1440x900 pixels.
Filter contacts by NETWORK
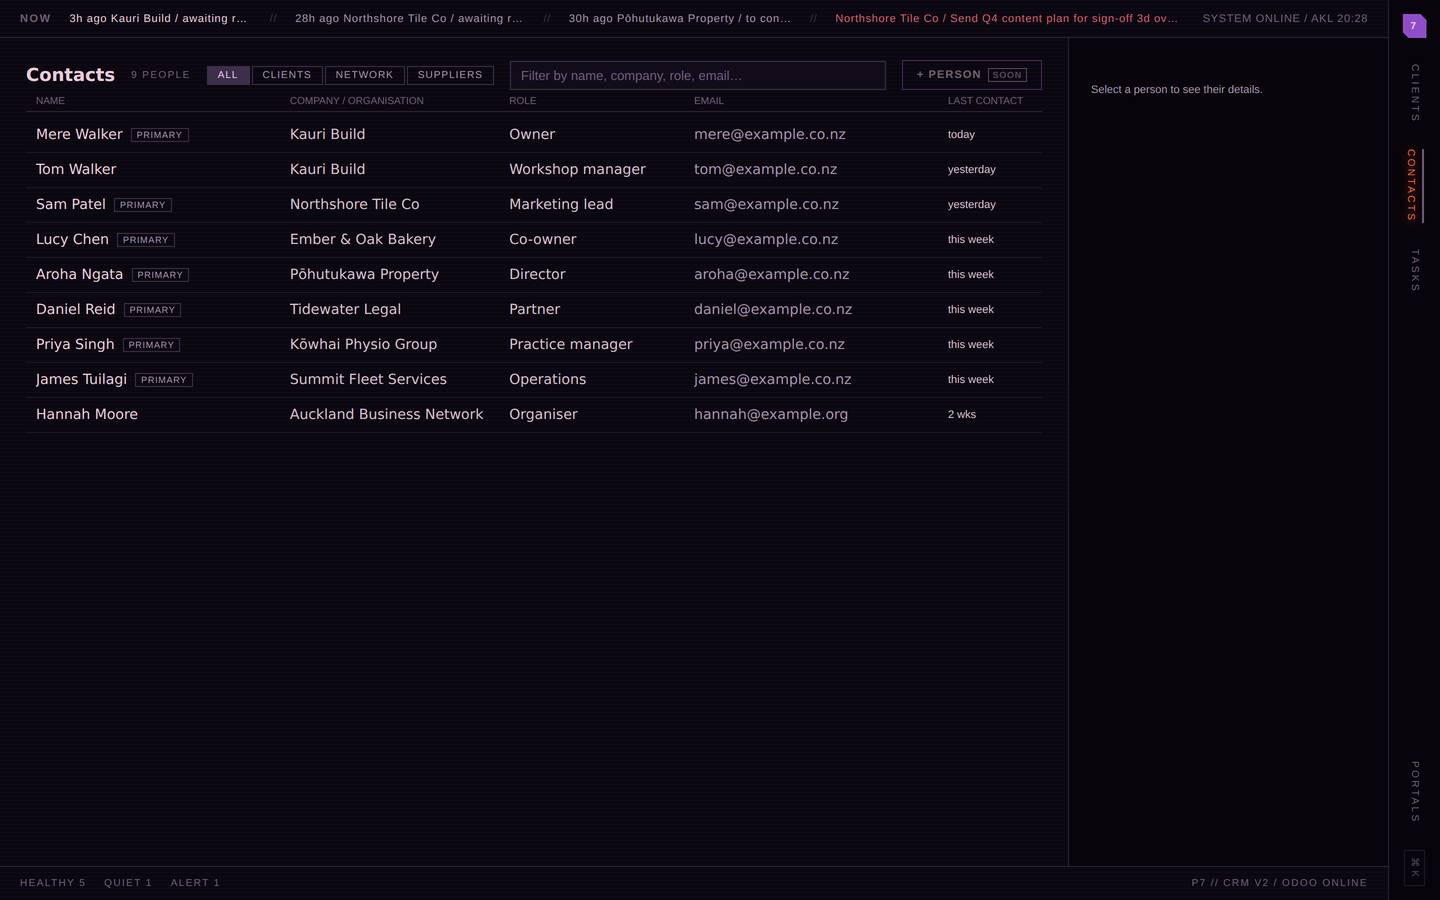(x=364, y=75)
